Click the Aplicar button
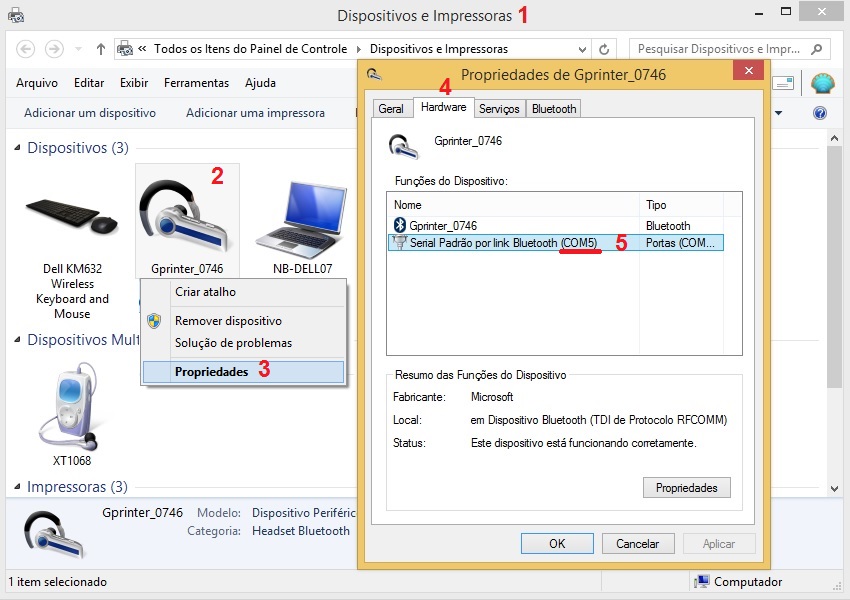Screen dimensions: 850x600 coord(719,544)
